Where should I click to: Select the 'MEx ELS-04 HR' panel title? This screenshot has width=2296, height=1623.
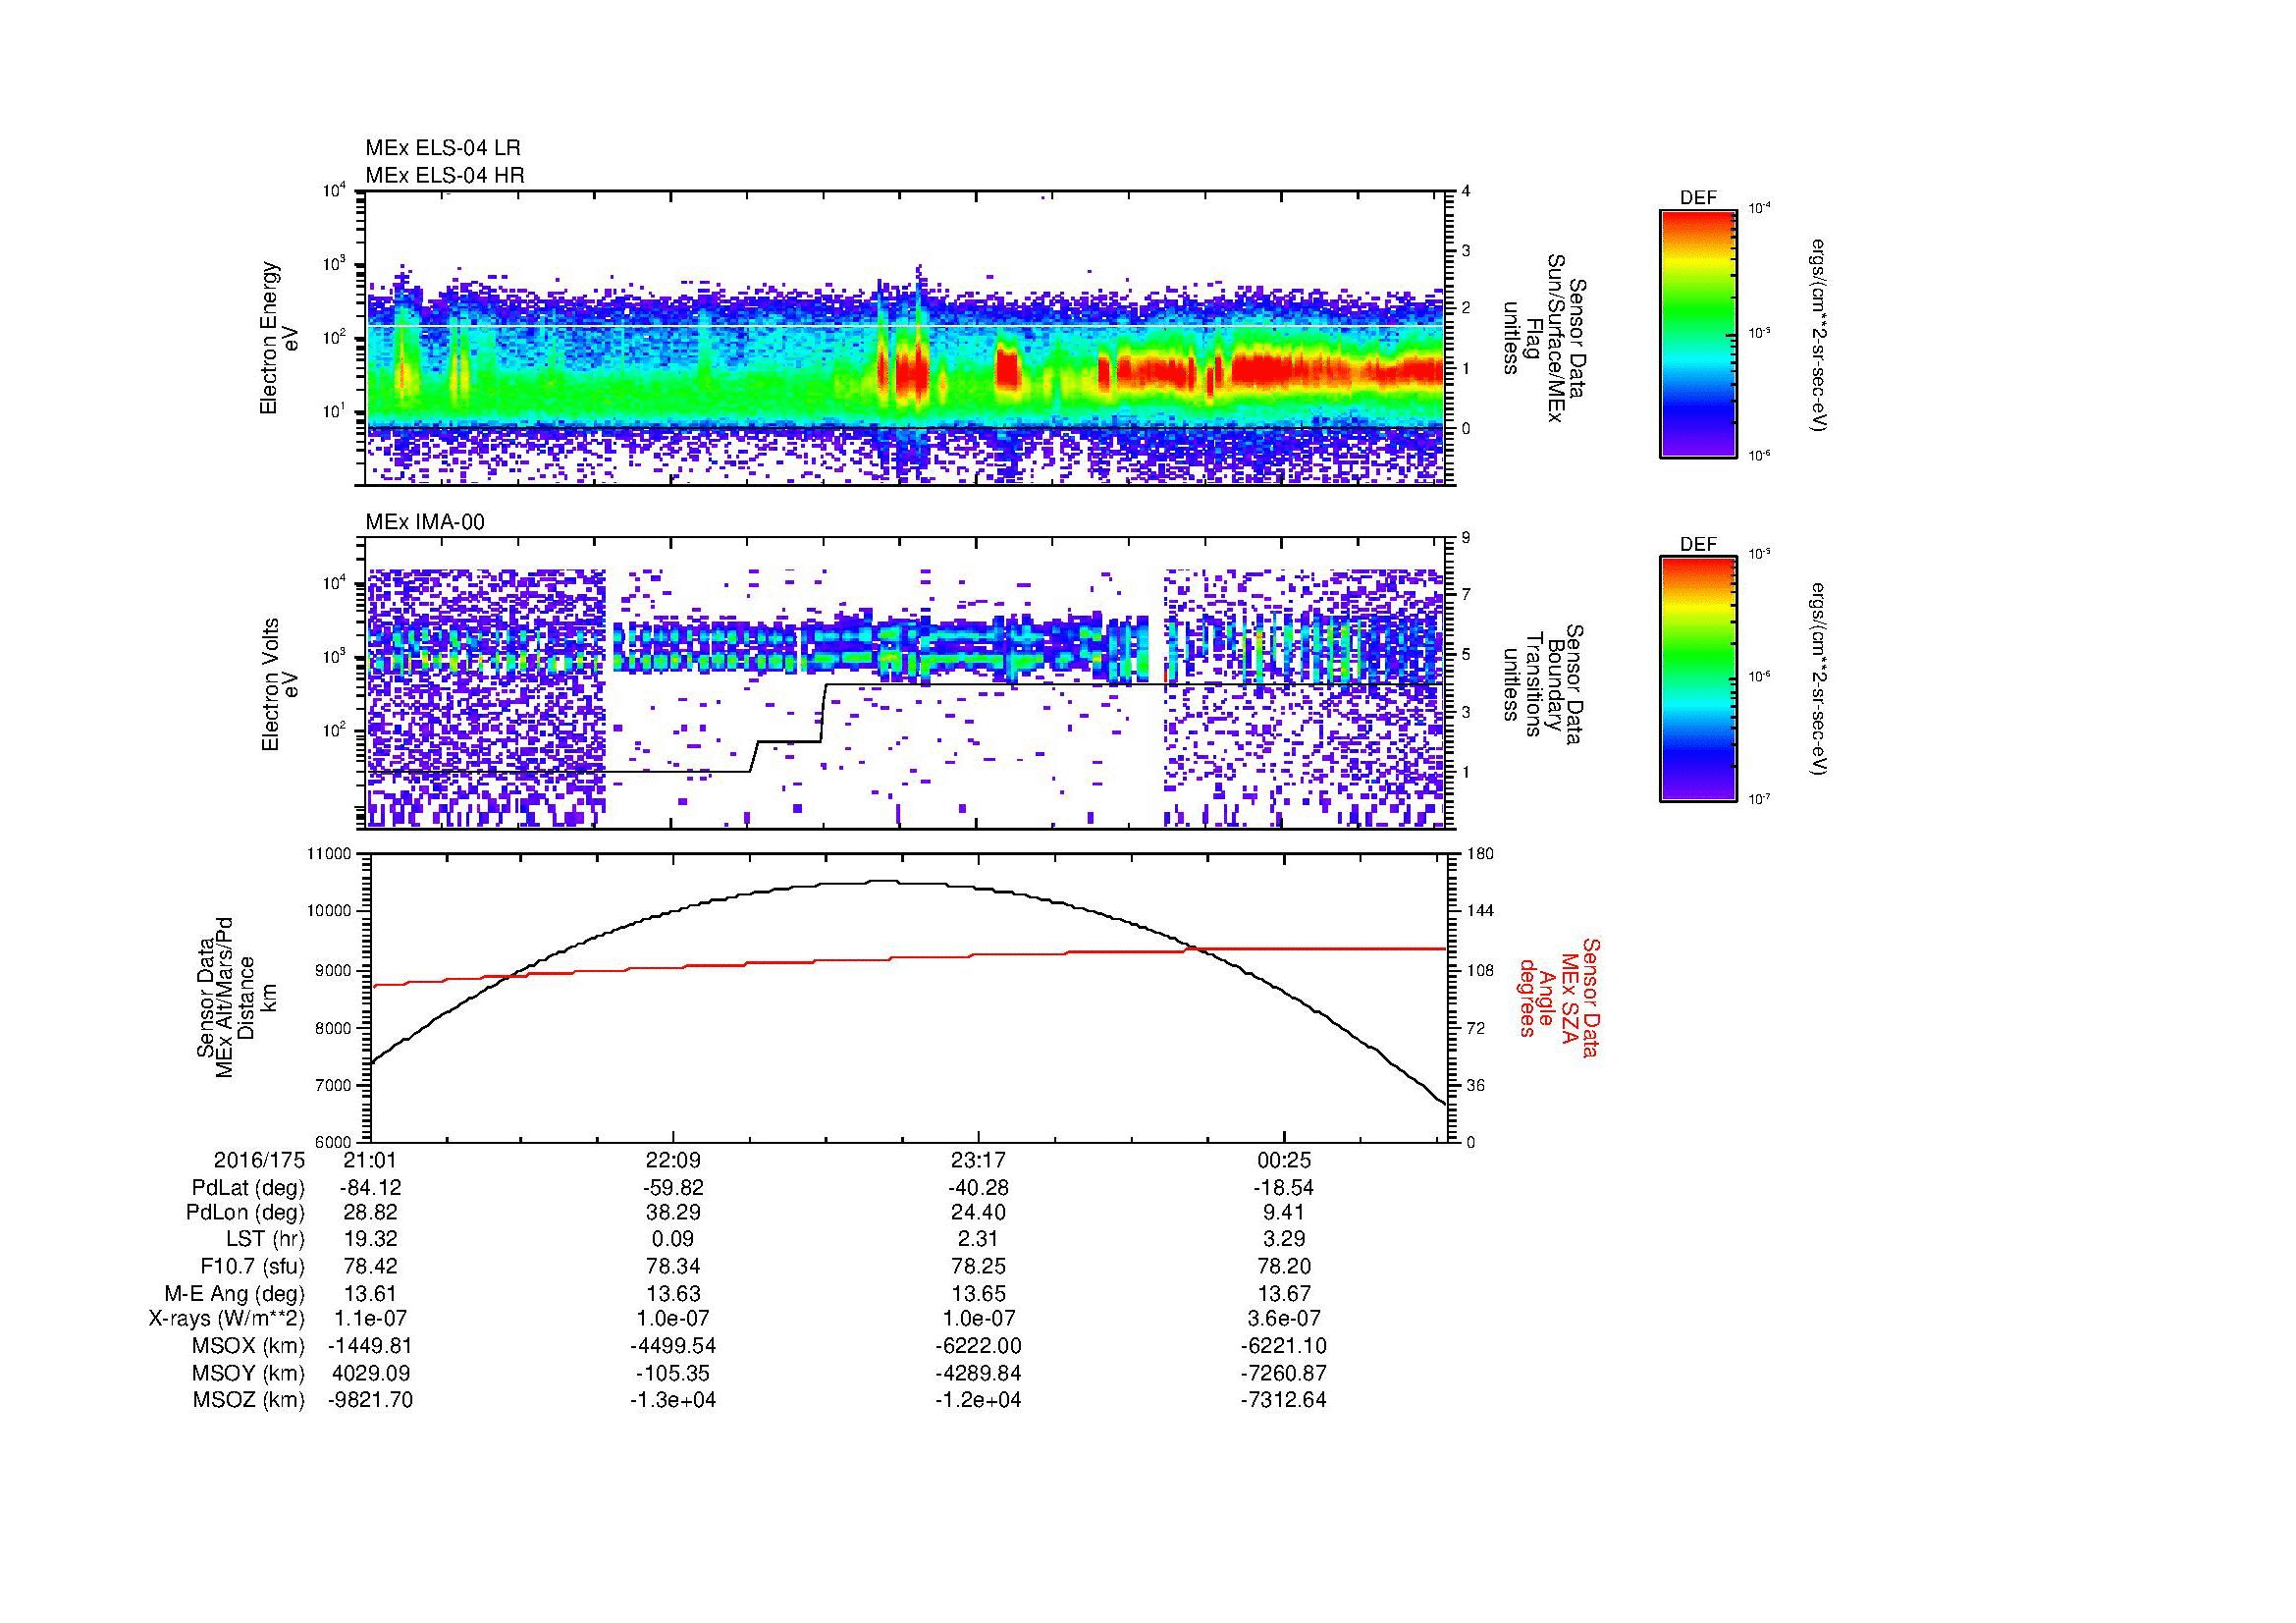point(445,175)
